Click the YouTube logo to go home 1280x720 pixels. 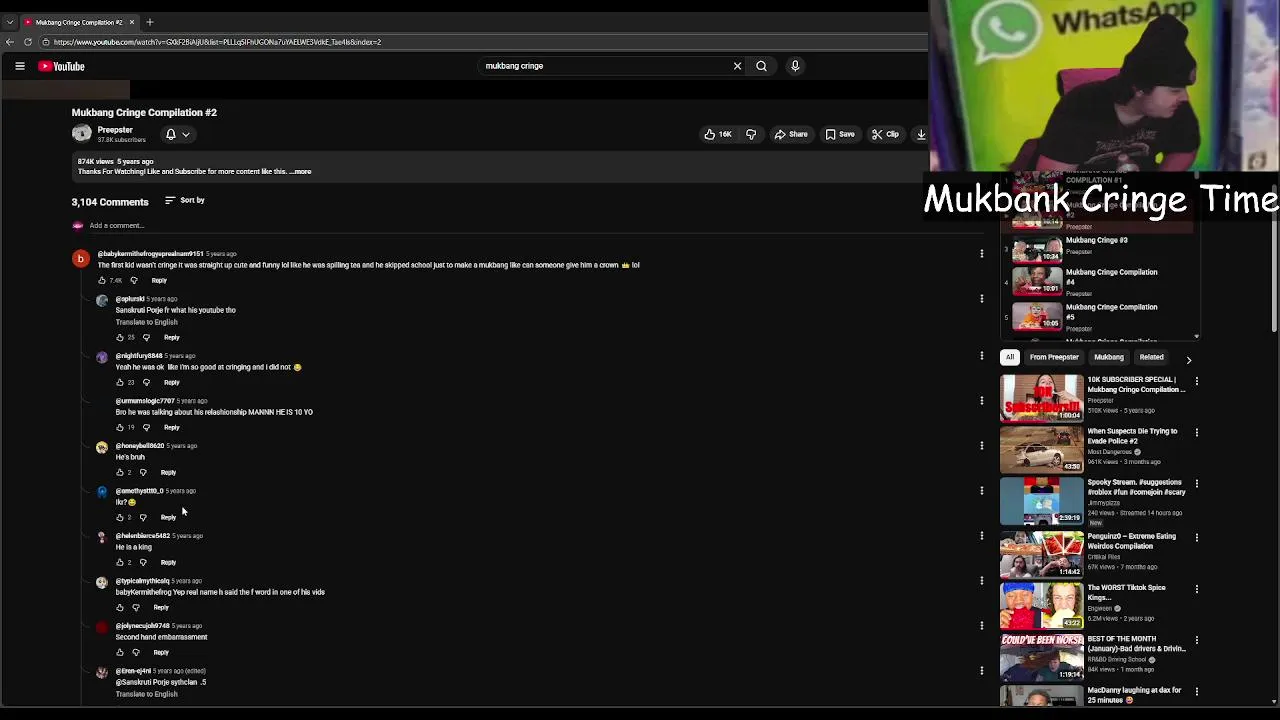[x=62, y=66]
